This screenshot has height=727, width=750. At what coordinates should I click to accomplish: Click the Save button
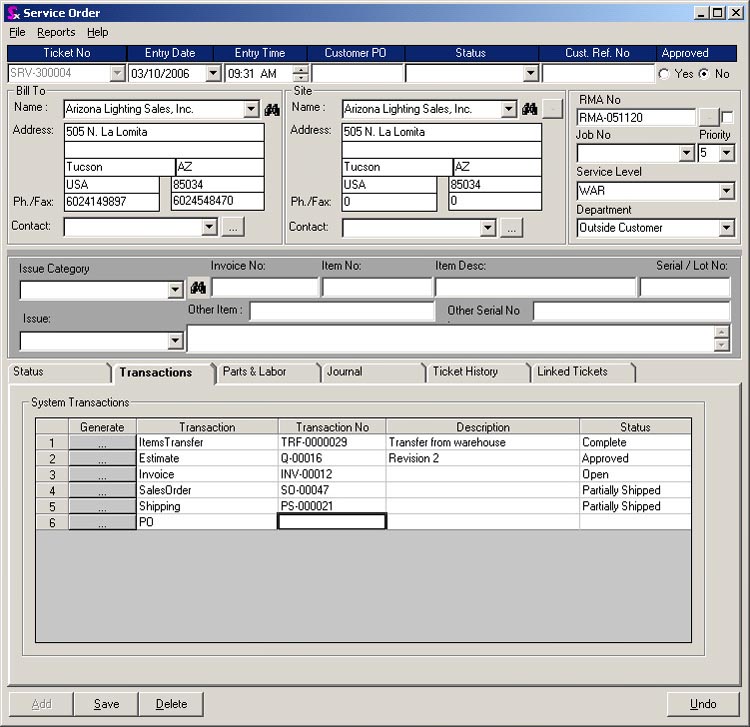107,704
